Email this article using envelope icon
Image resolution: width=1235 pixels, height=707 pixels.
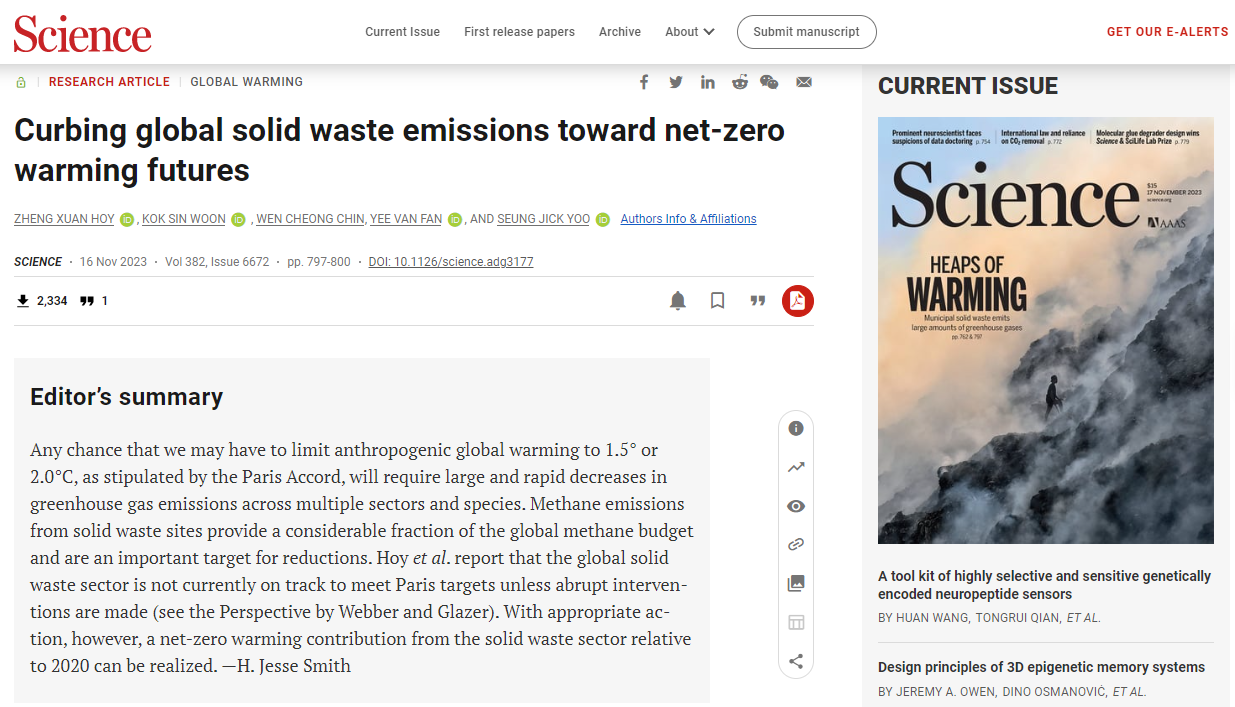point(804,82)
